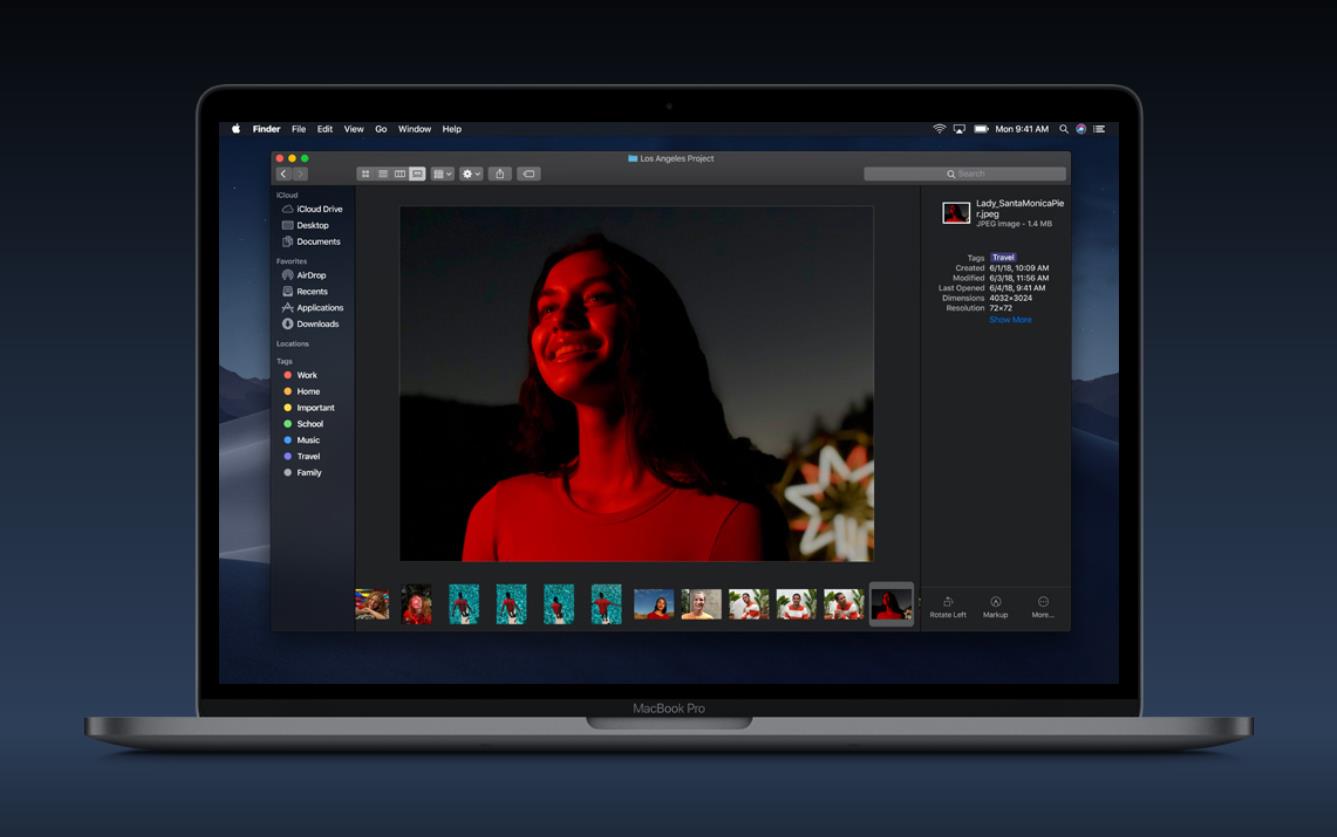Click the Resolution value 72×72
The height and width of the screenshot is (837, 1337).
[1001, 308]
